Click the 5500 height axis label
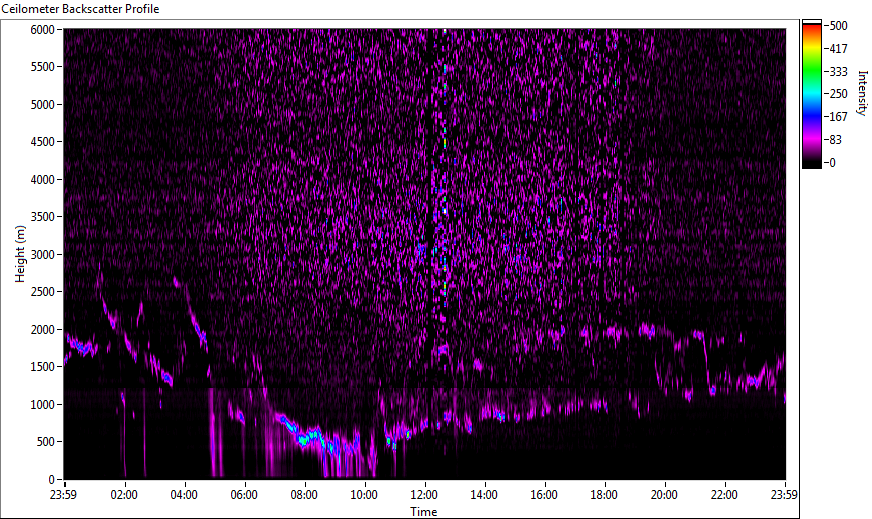The height and width of the screenshot is (519, 872). 43,67
